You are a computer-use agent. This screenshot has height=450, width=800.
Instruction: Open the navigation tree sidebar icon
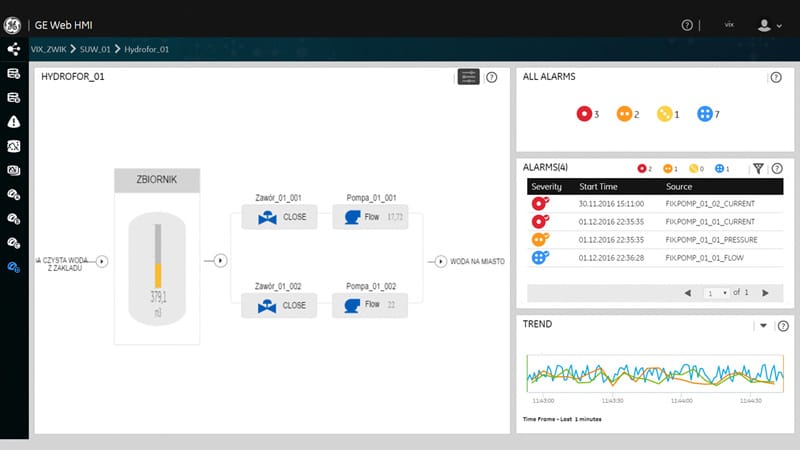[14, 48]
